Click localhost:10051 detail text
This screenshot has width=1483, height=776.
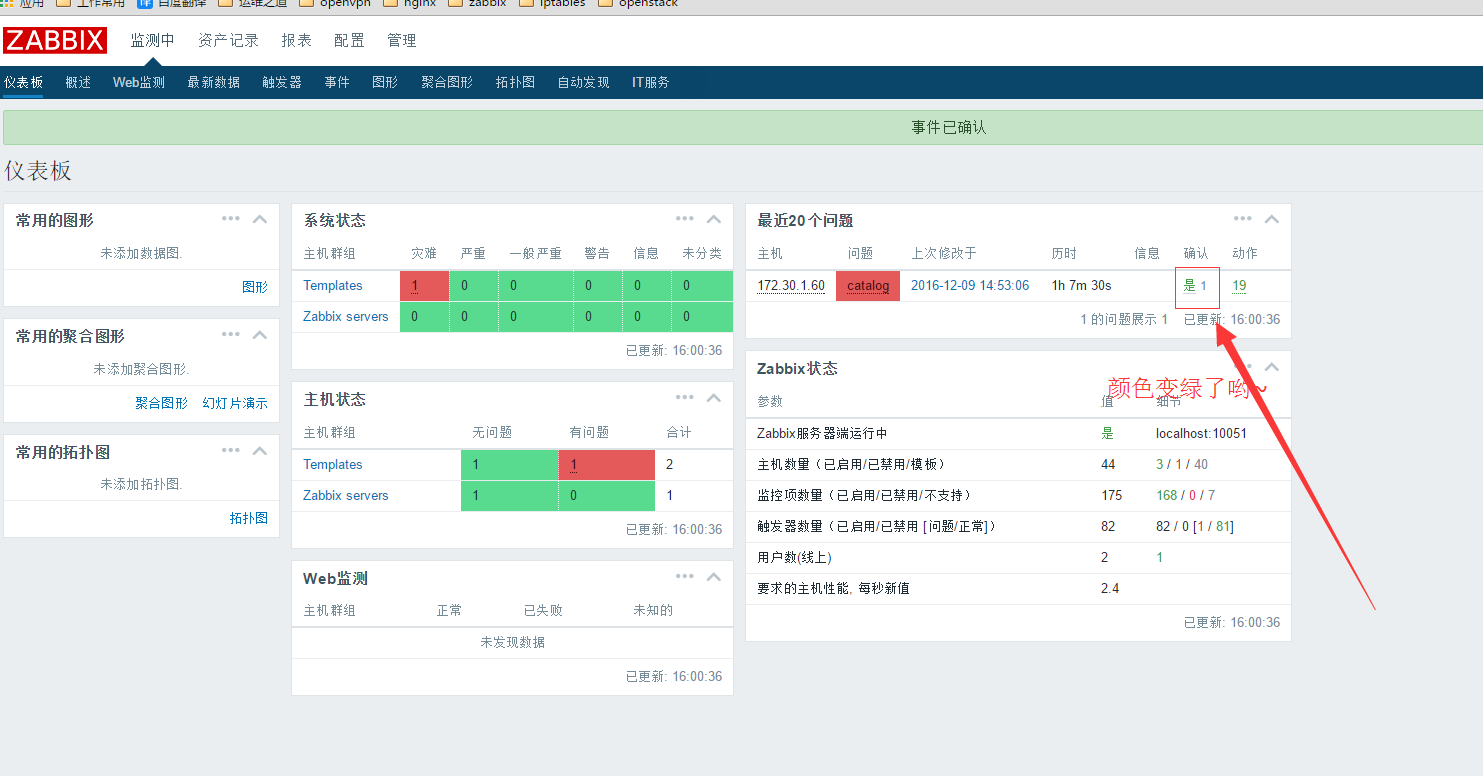pos(1201,434)
